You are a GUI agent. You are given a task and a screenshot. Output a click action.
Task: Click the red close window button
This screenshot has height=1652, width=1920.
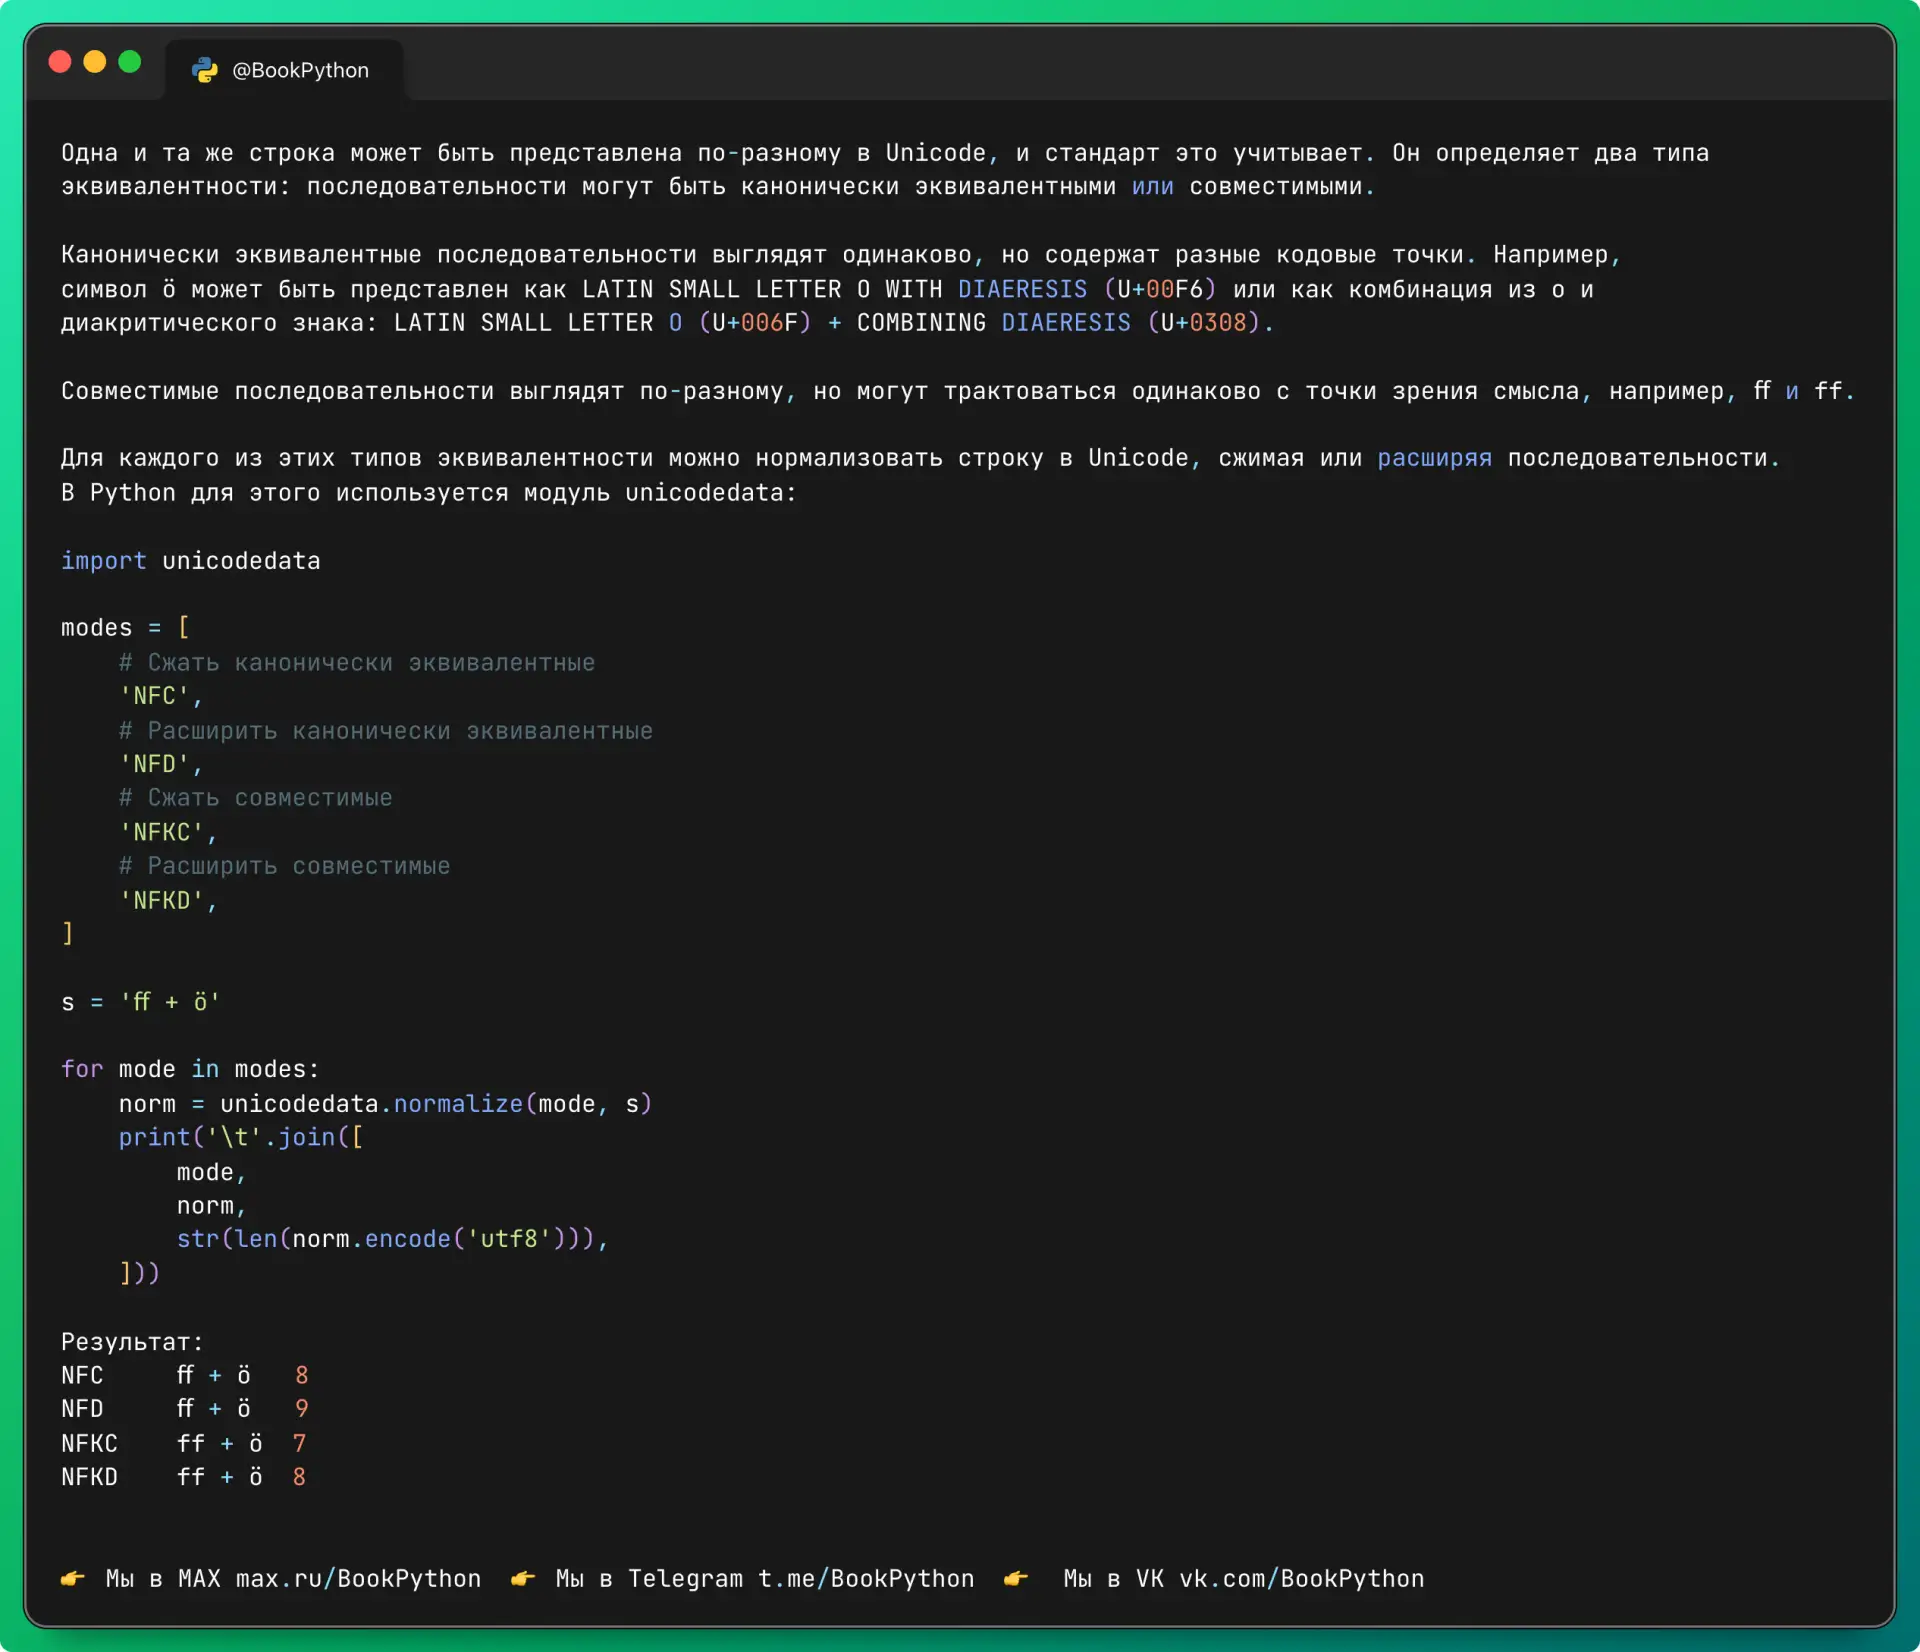[60, 62]
